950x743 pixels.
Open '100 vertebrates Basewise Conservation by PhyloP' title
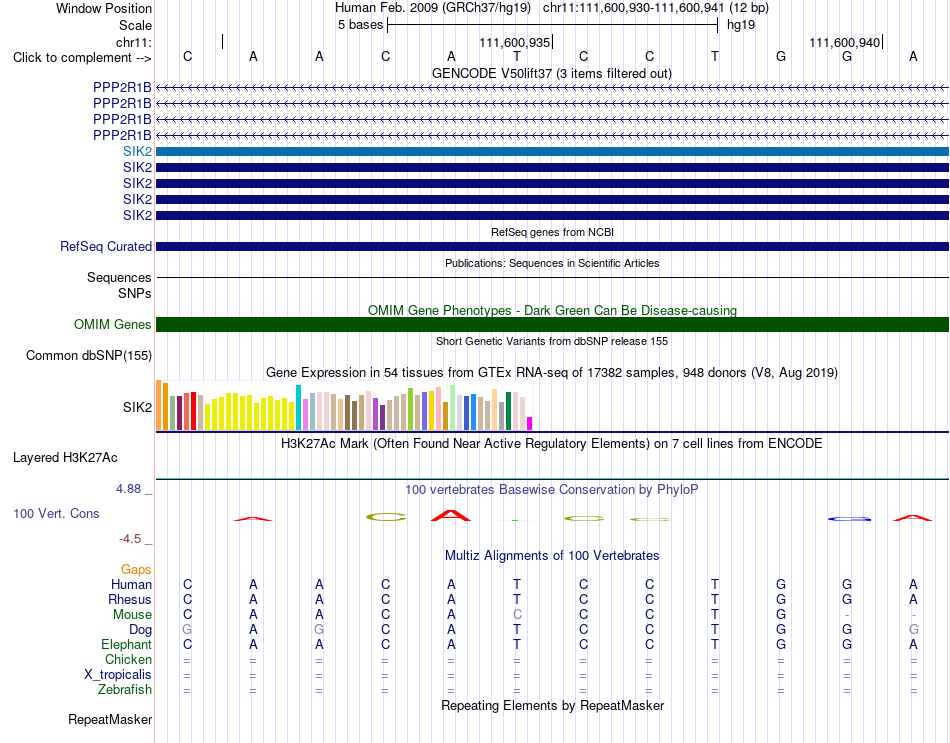pyautogui.click(x=552, y=490)
